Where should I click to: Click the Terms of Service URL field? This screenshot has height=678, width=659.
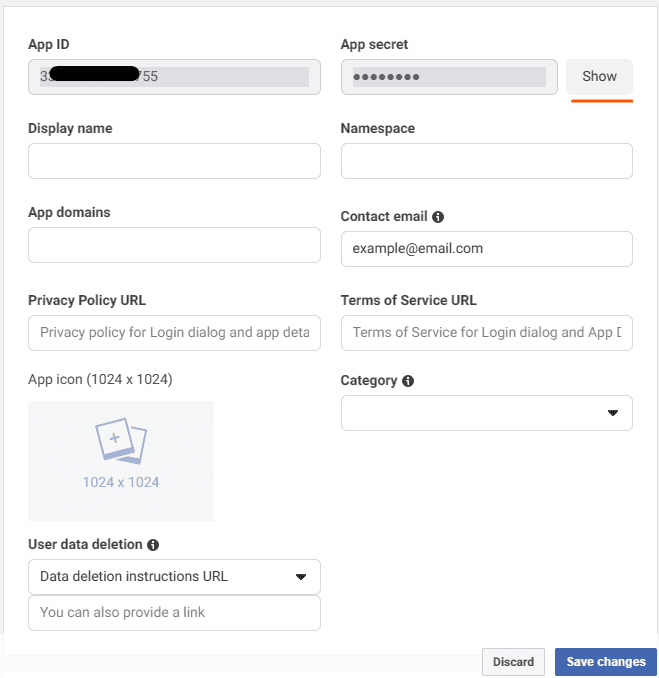[486, 333]
